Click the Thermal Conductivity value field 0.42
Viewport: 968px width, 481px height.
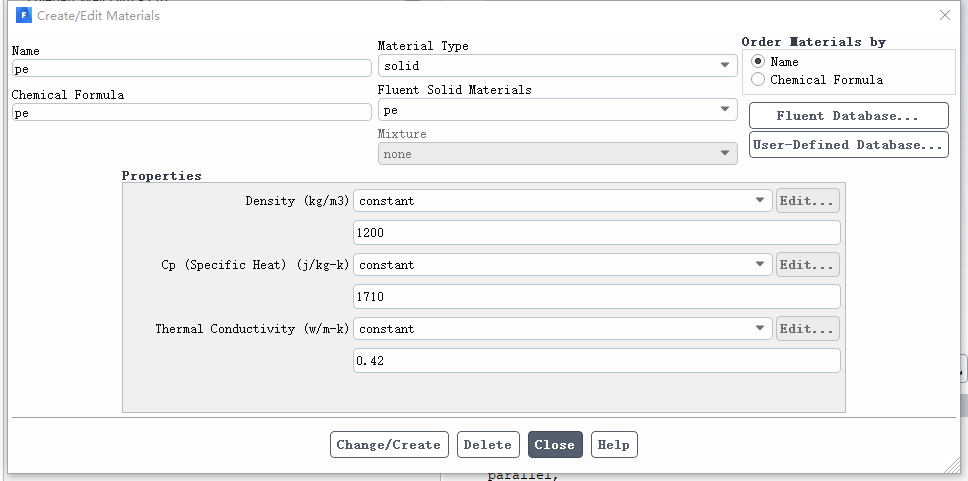coord(596,361)
